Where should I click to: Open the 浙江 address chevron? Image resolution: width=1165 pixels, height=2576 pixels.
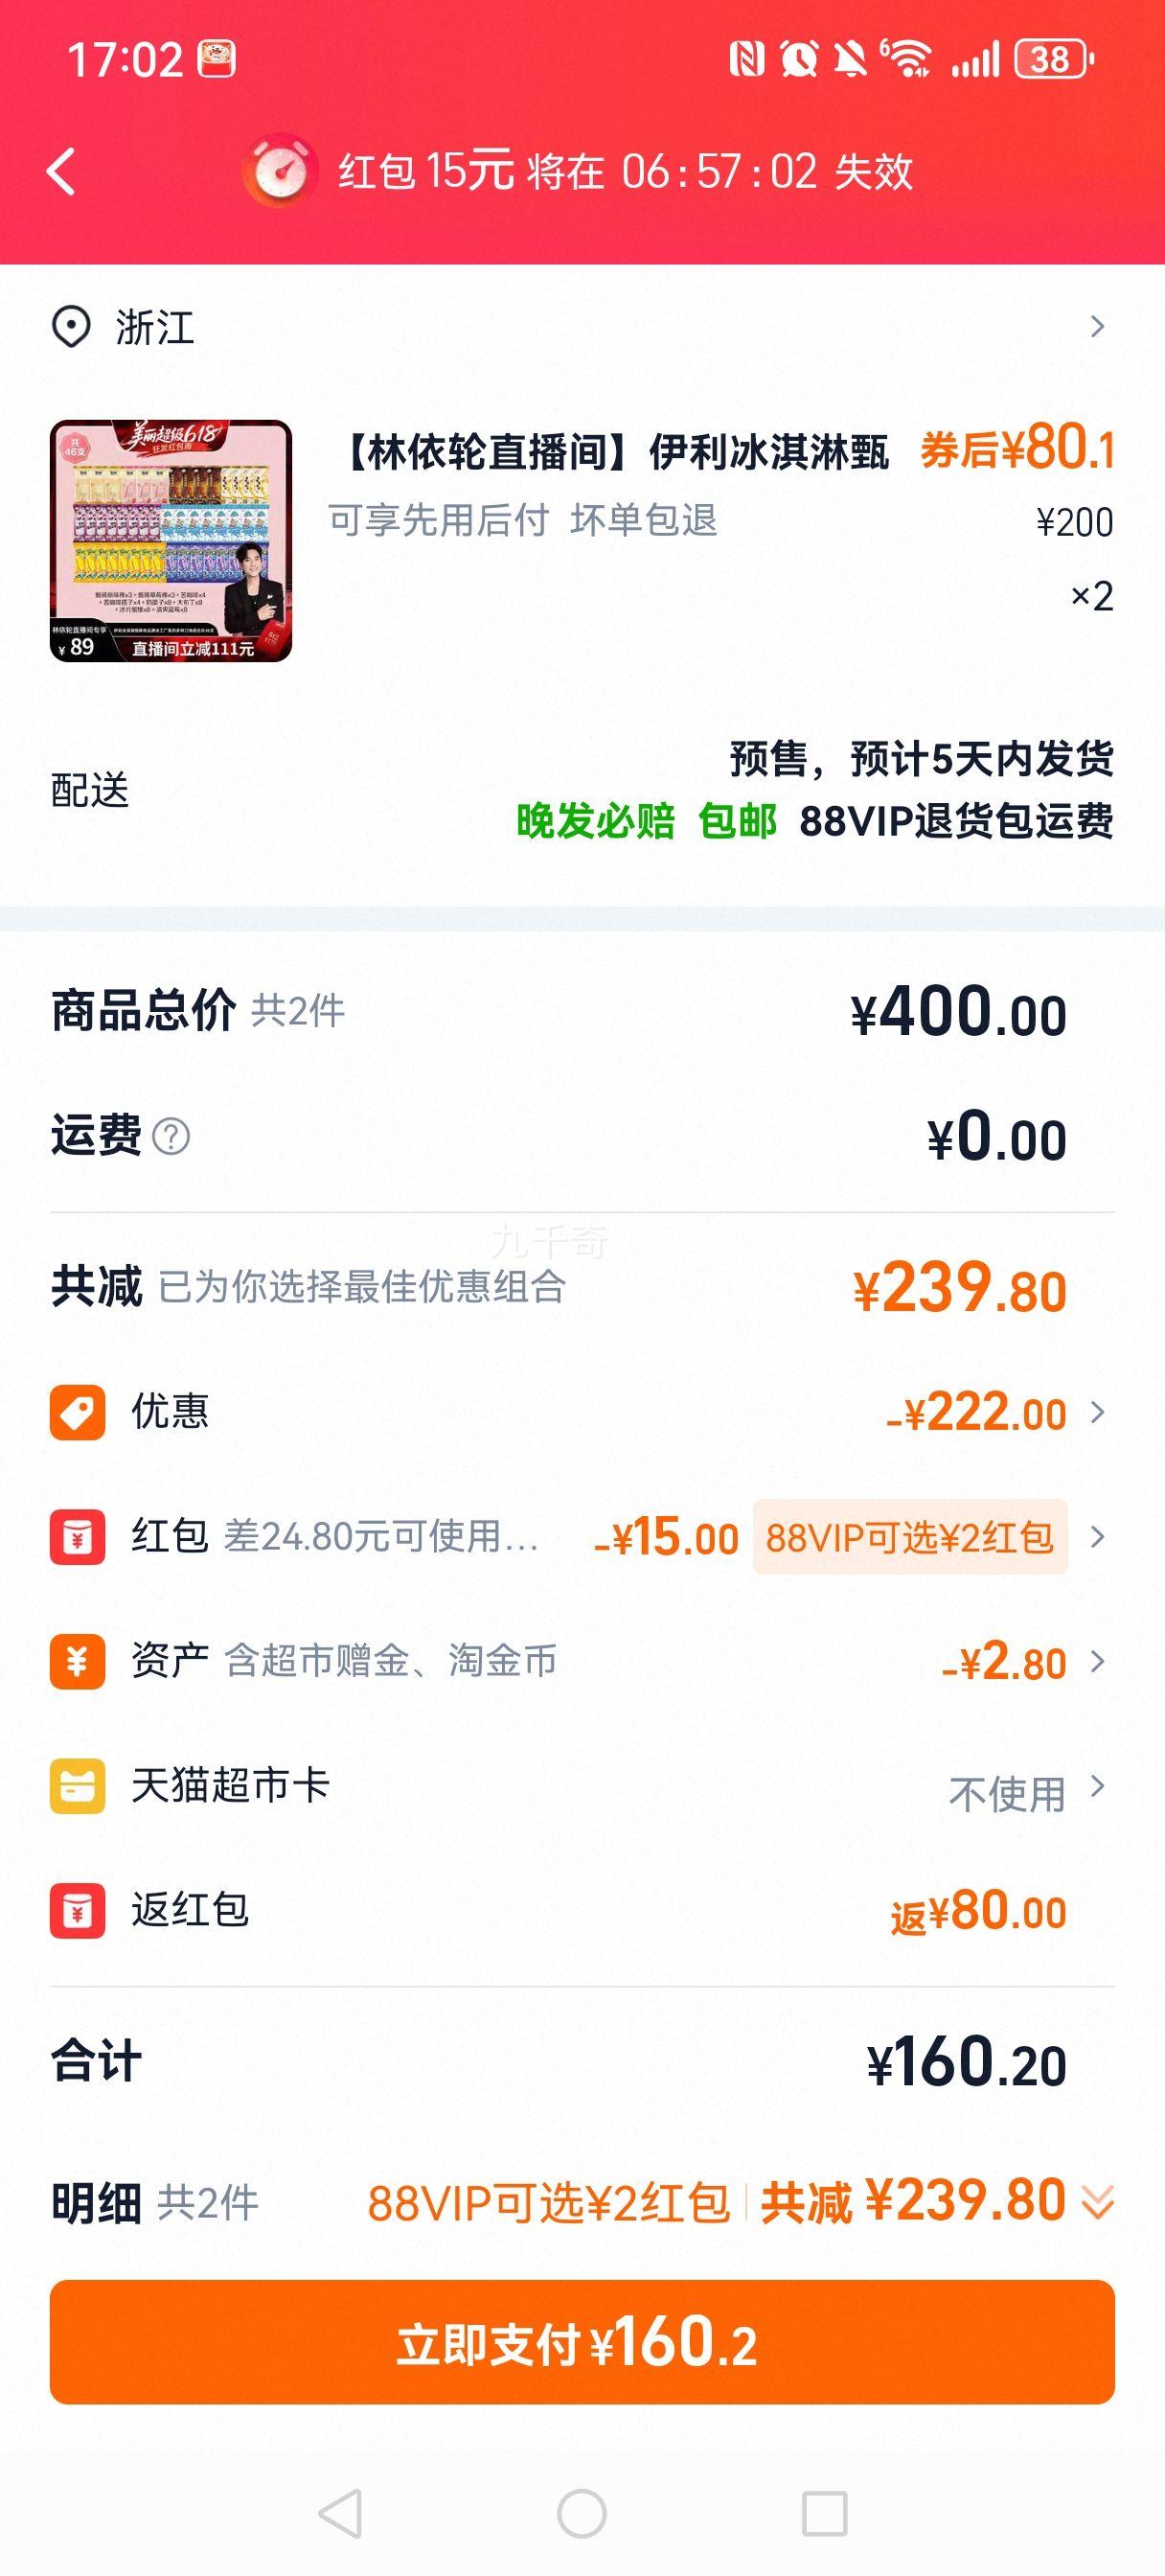(x=1097, y=327)
